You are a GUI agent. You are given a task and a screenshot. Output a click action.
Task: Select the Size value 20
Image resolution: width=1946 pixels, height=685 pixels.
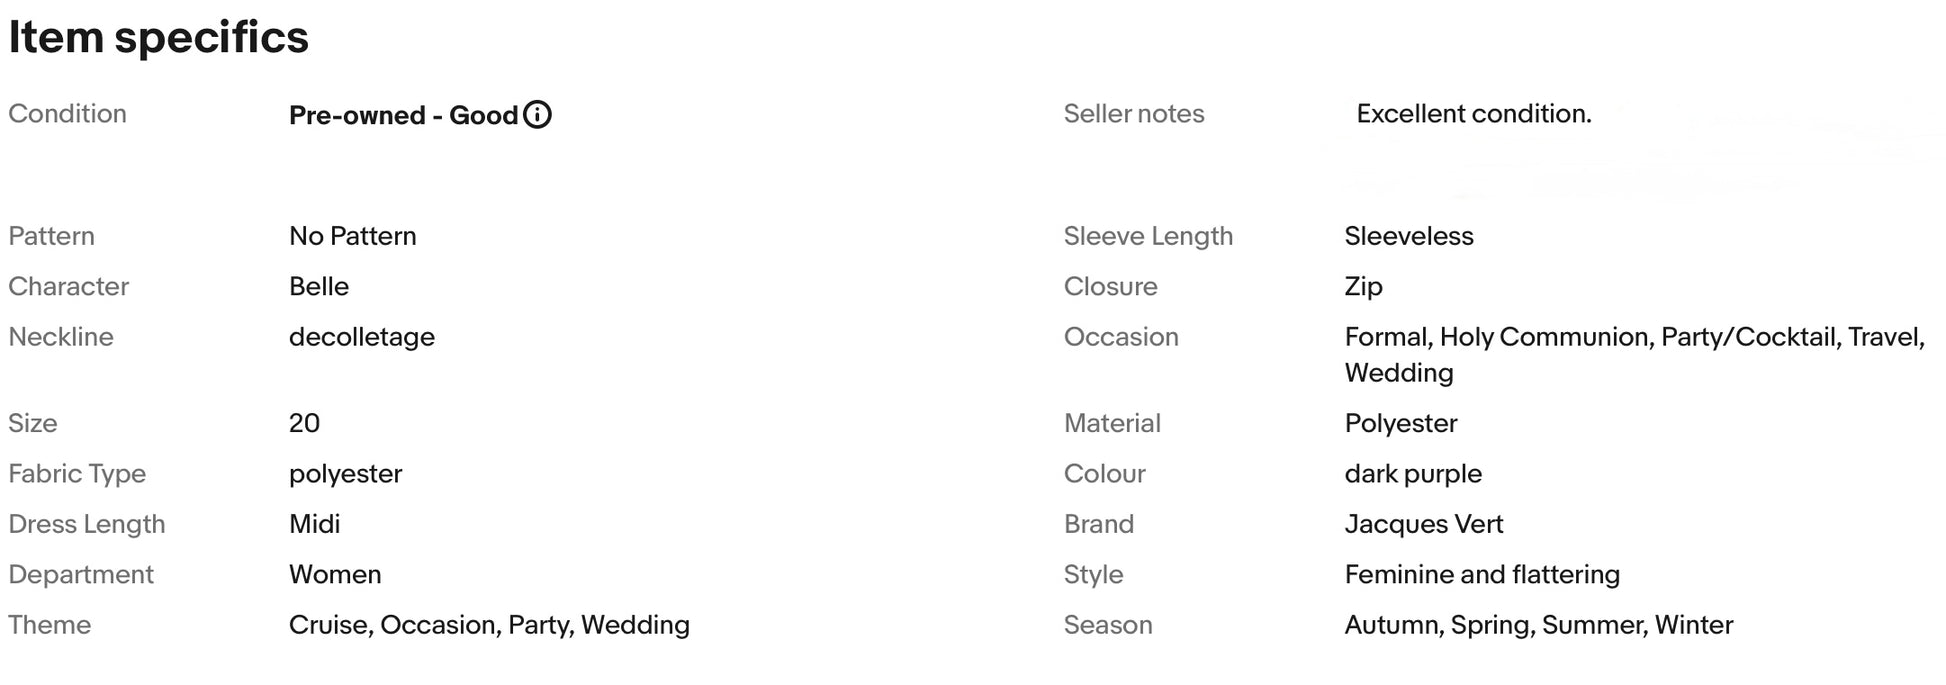(304, 423)
